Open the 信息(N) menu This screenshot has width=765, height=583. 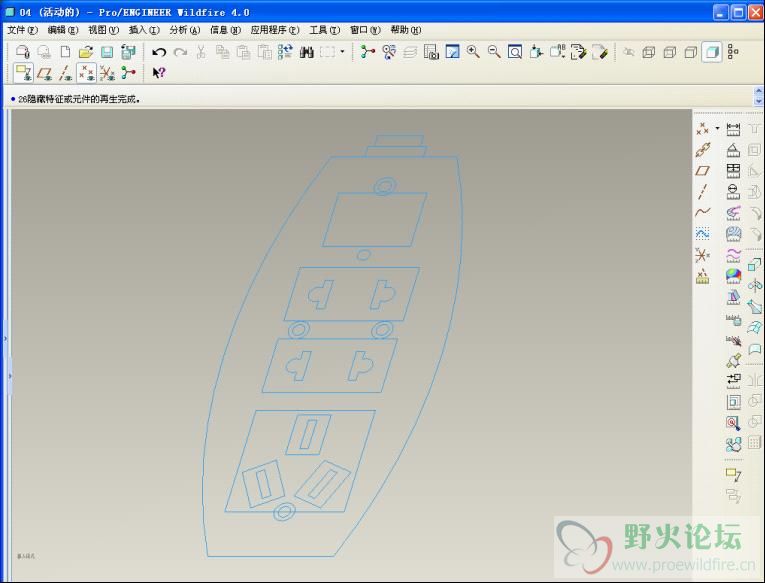(225, 30)
